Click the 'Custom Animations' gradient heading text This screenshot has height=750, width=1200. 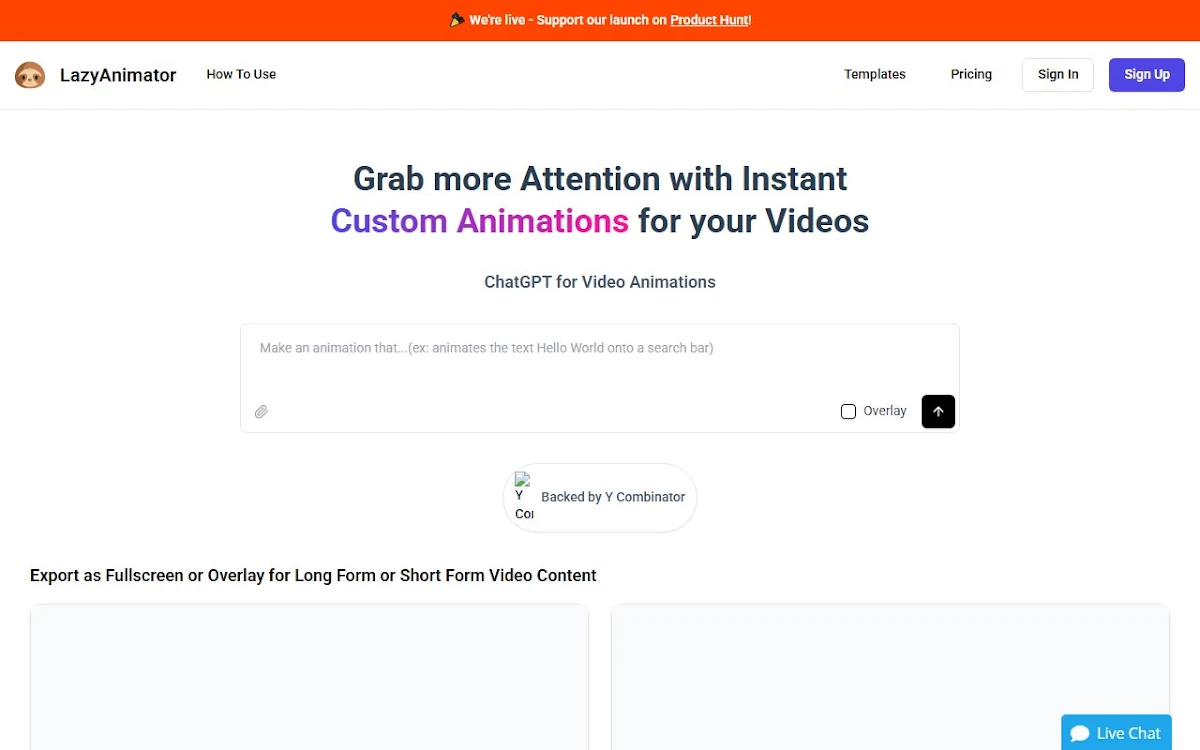click(480, 220)
